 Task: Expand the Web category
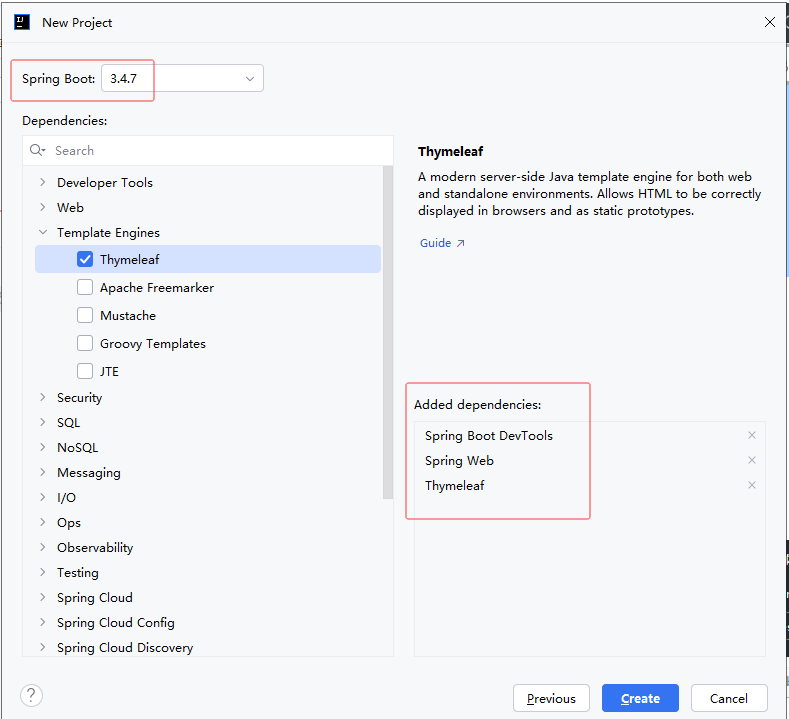click(43, 207)
